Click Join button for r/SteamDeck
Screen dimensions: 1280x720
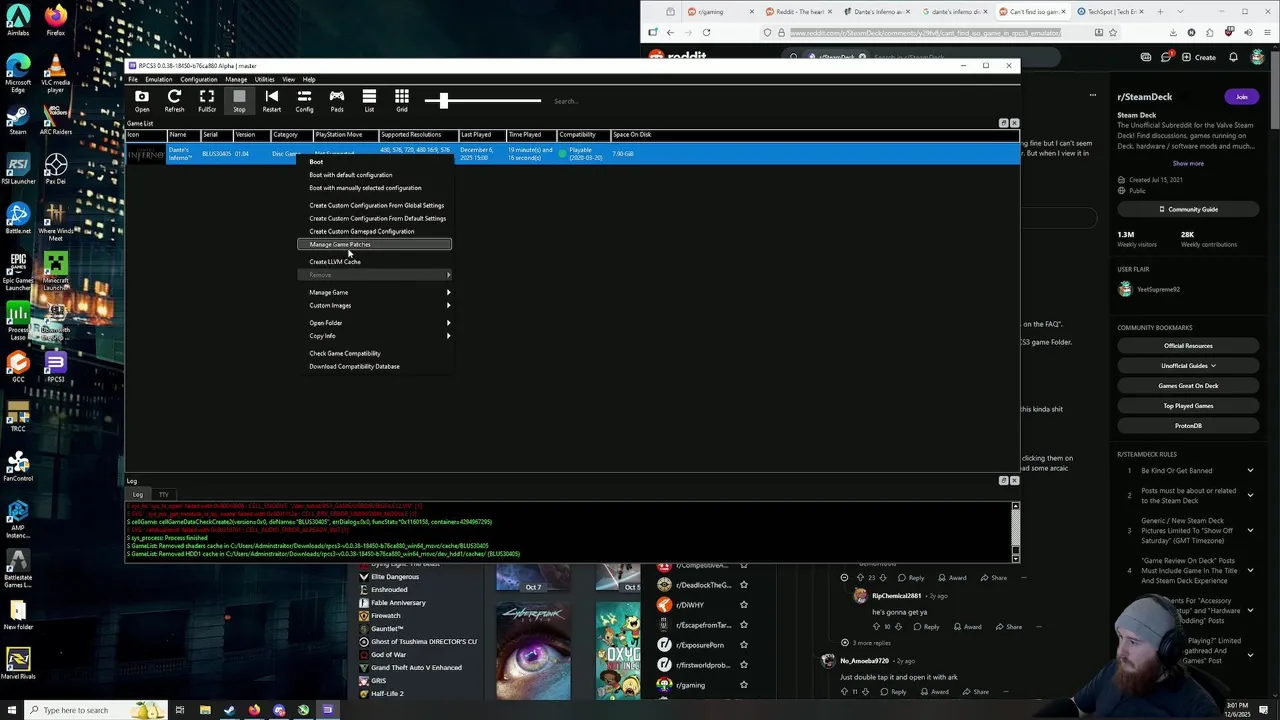pos(1242,97)
